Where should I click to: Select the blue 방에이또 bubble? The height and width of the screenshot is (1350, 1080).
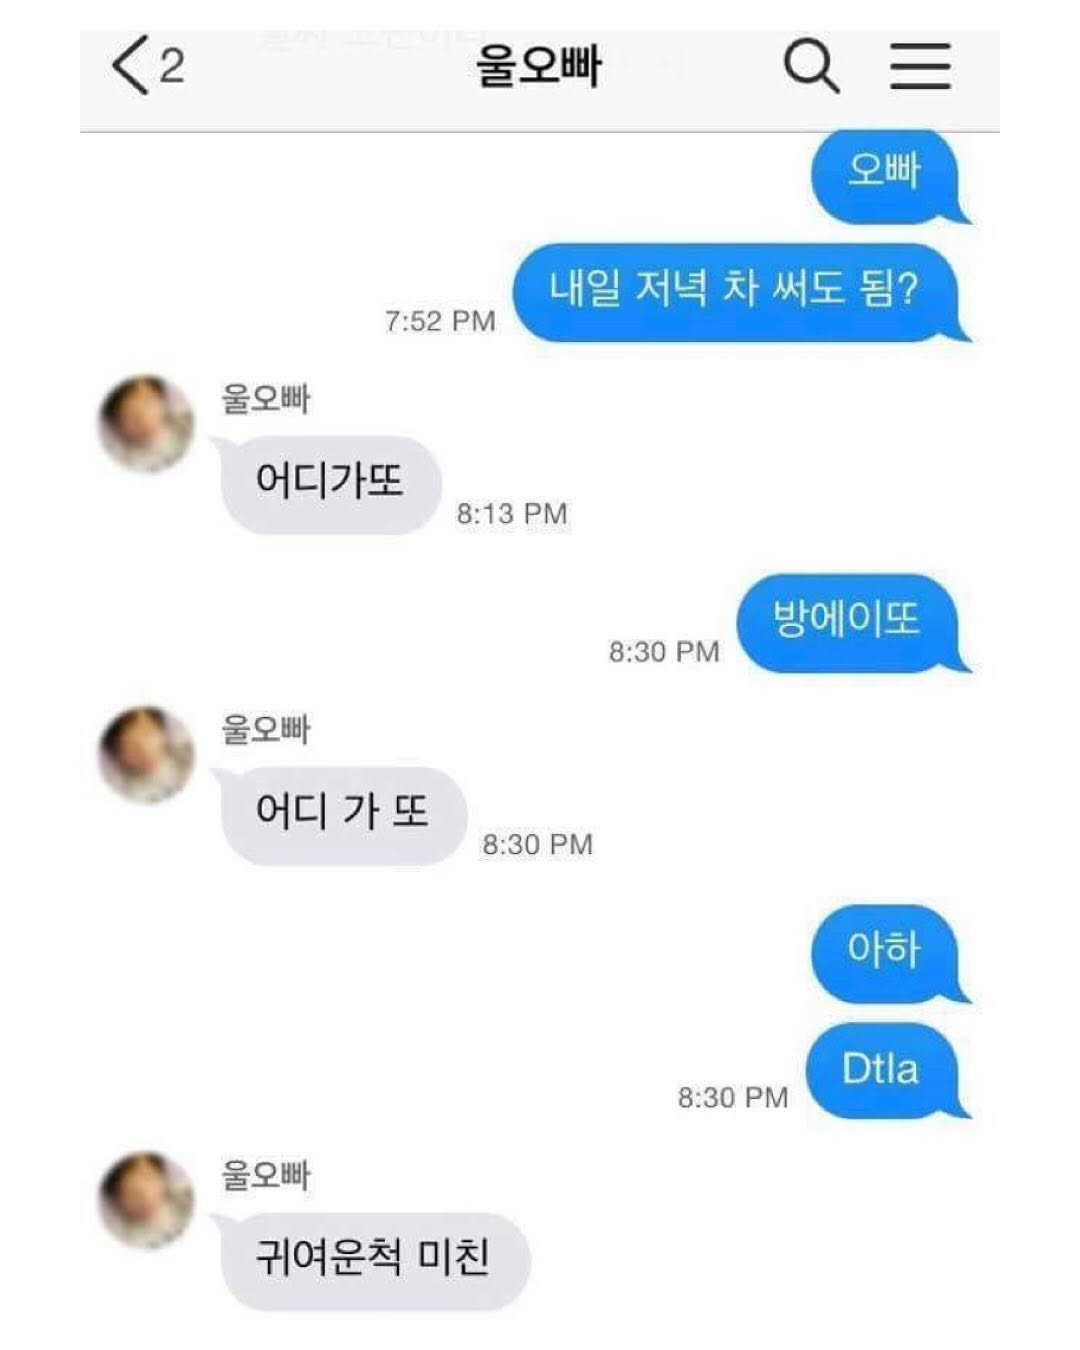[x=851, y=622]
